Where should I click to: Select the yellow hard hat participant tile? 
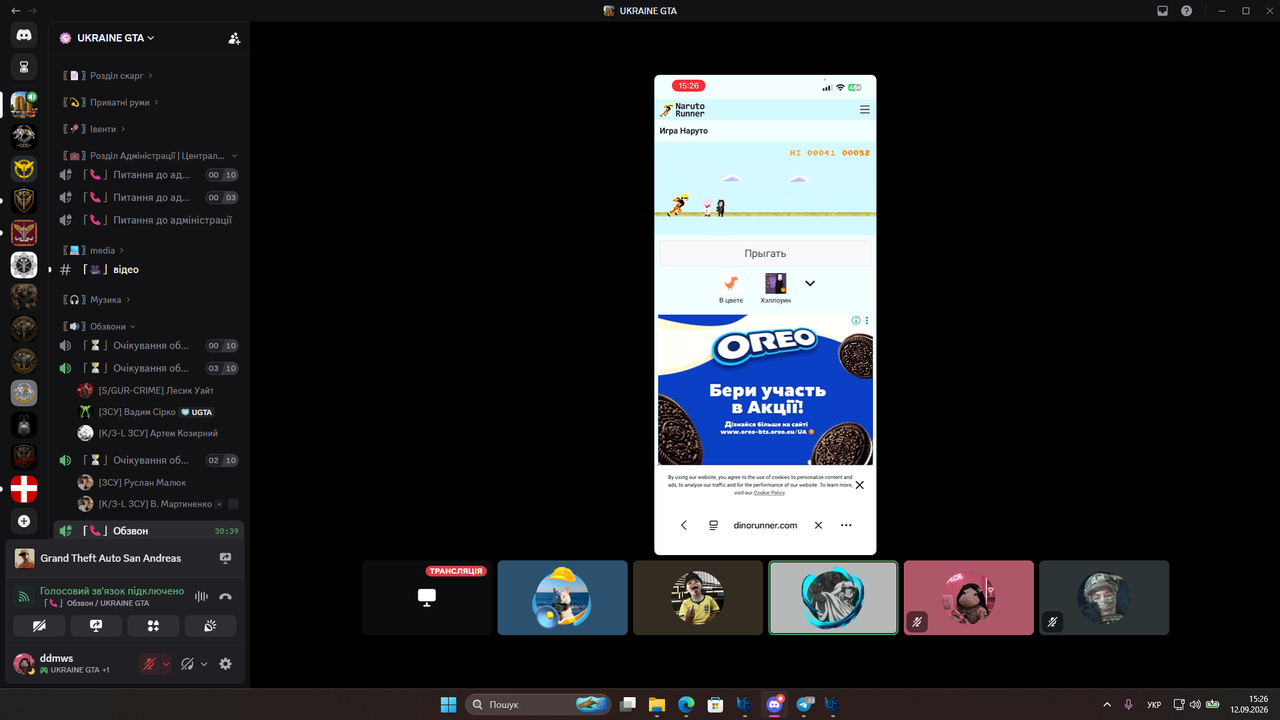click(563, 597)
